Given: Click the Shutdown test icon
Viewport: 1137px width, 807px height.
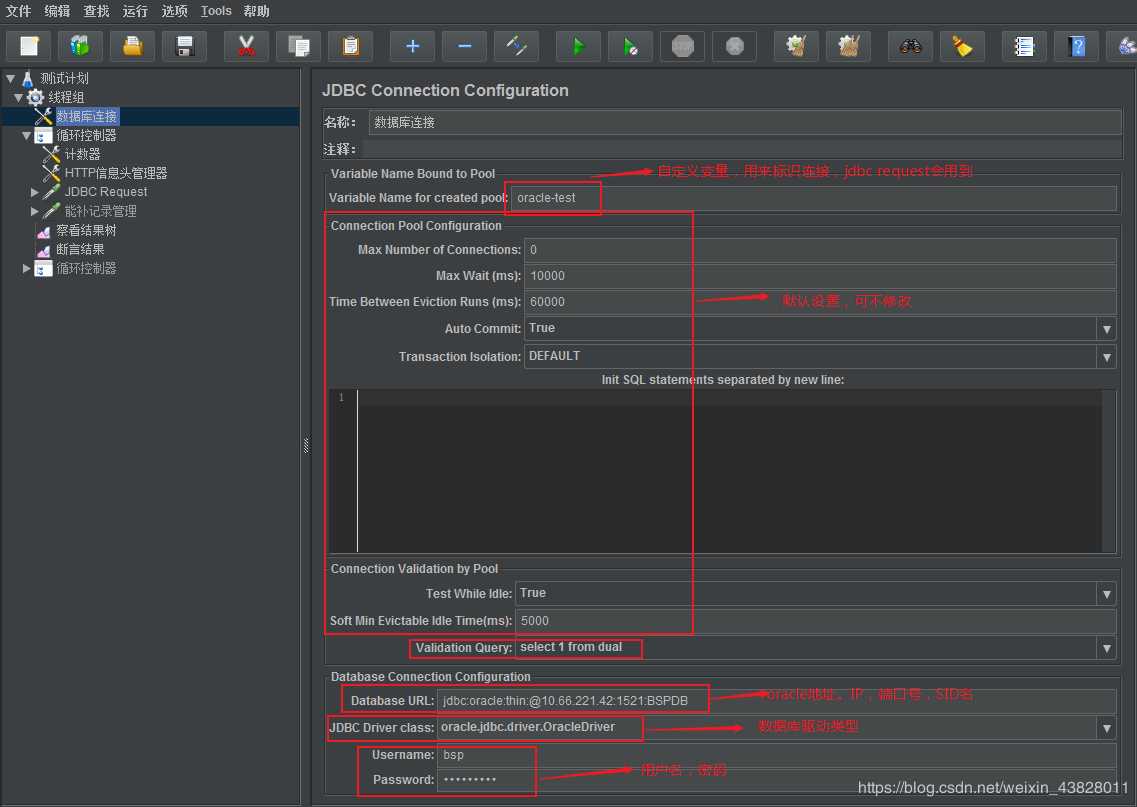Looking at the screenshot, I should (735, 46).
